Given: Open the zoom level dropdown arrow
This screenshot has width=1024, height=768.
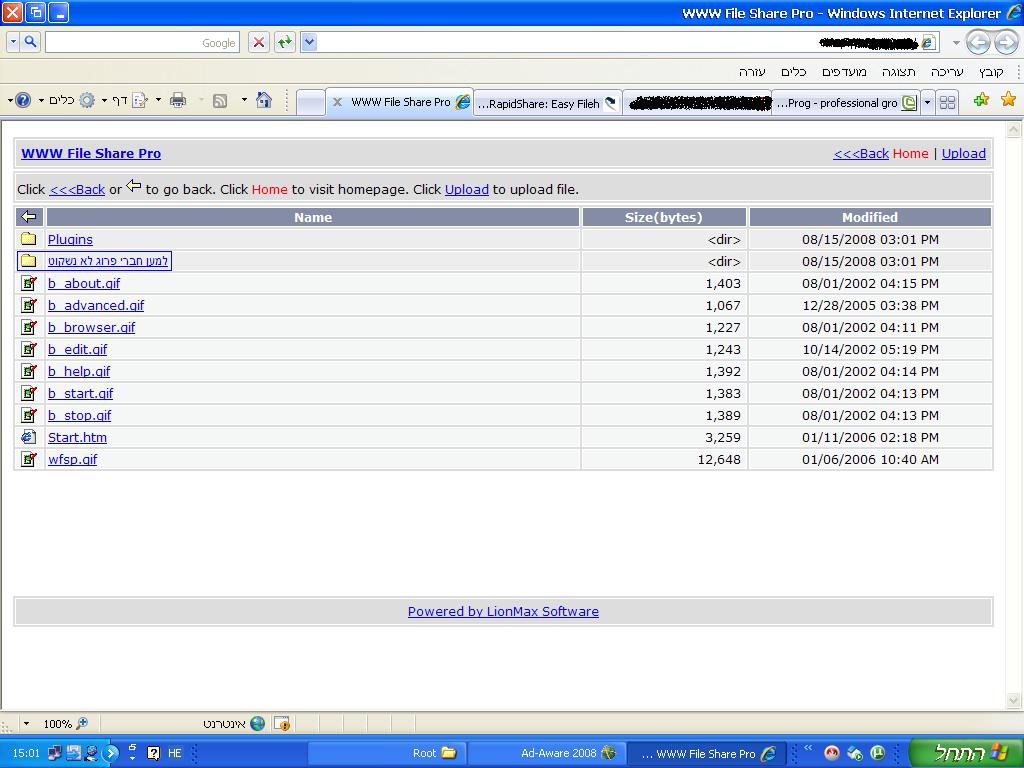Looking at the screenshot, I should [x=26, y=723].
